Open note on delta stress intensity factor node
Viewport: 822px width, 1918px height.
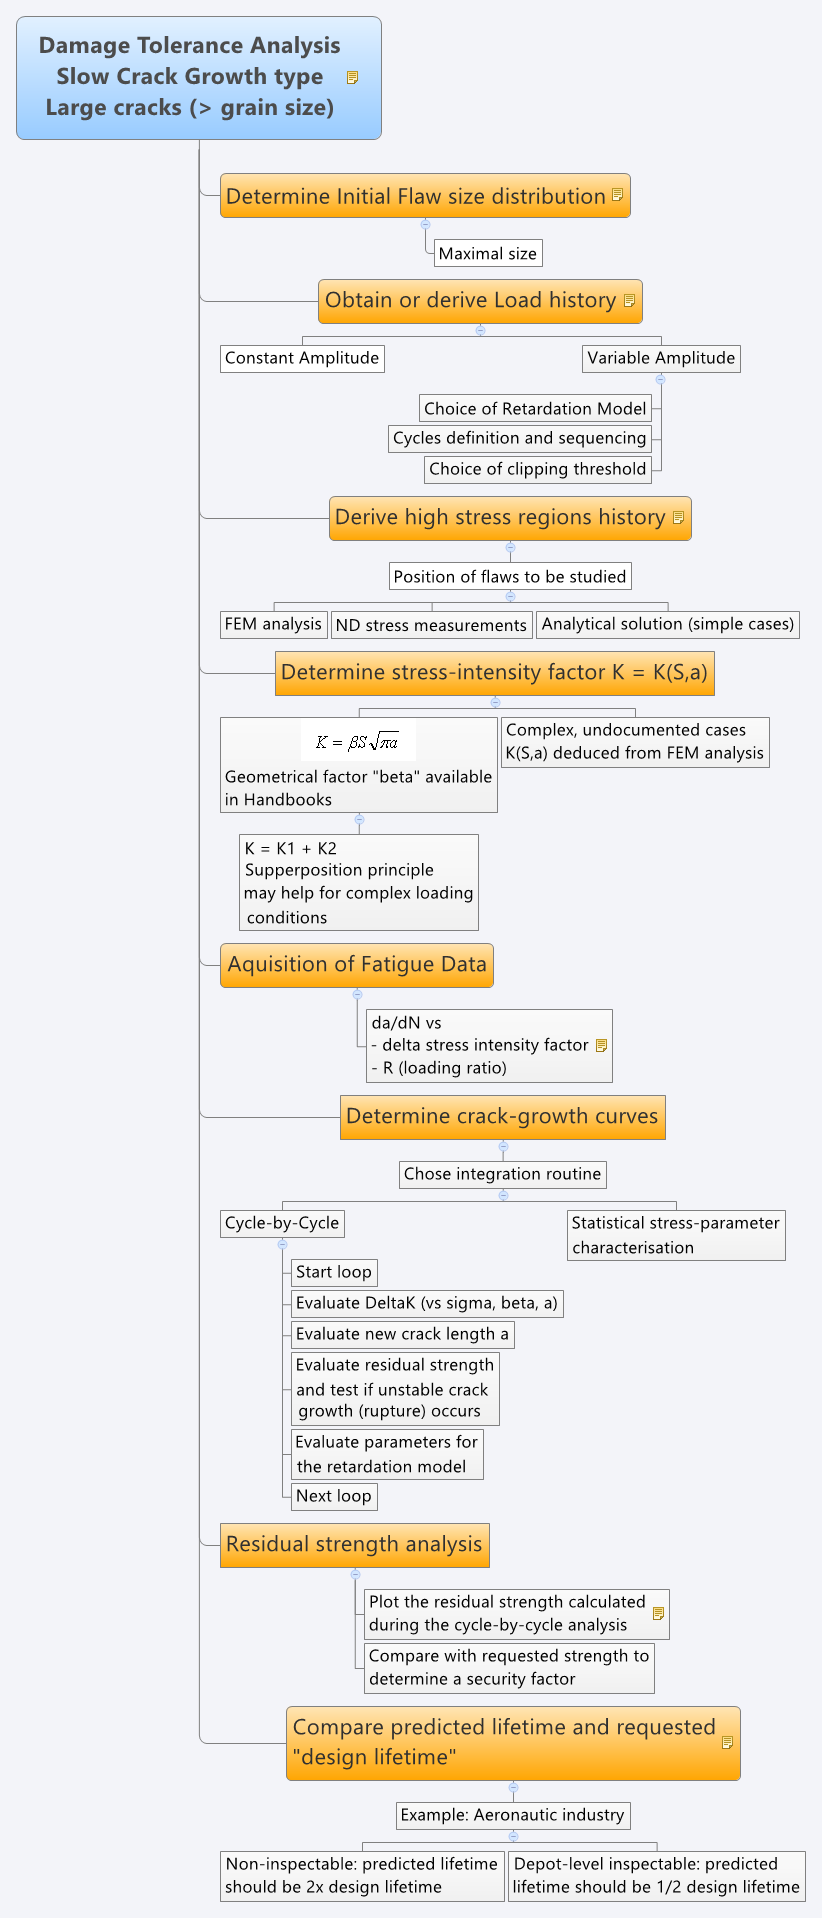point(601,1045)
